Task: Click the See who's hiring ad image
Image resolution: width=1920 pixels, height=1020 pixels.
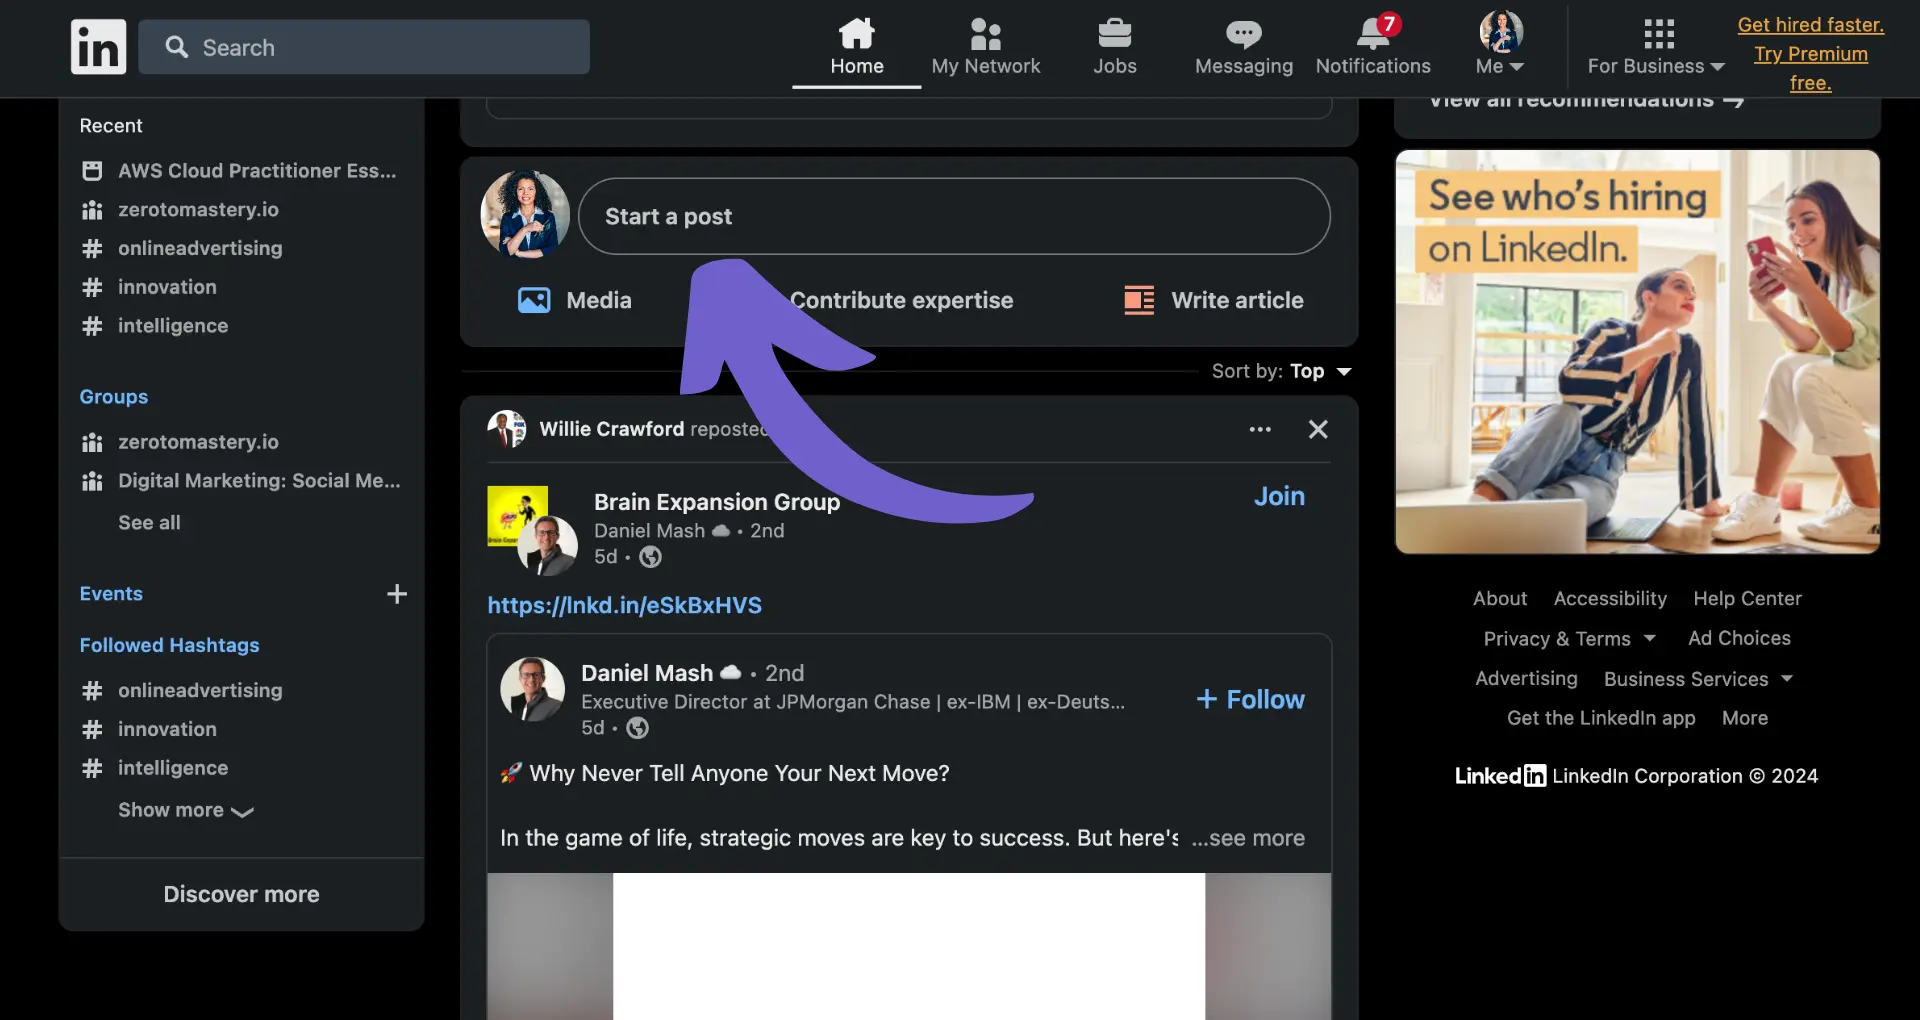Action: (x=1637, y=352)
